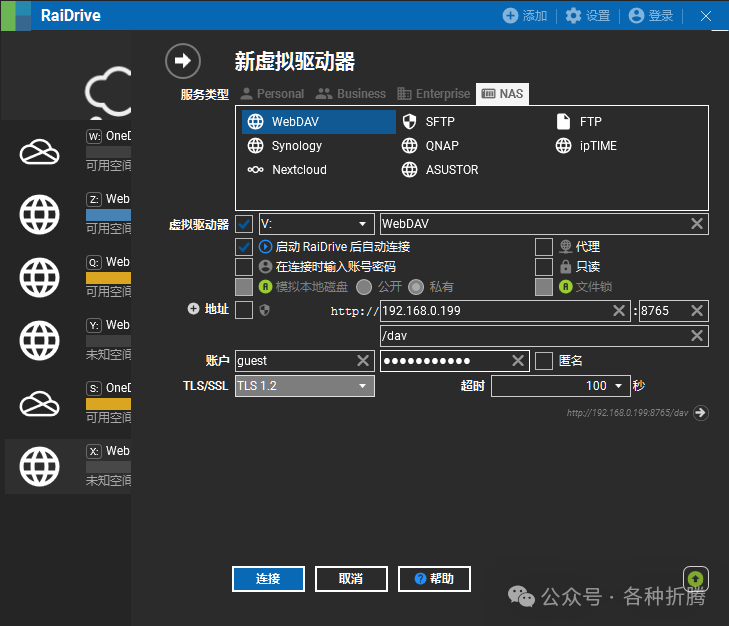The image size is (729, 626).
Task: Toggle 启动 RaiDrive 后自动连接 checkbox
Action: point(244,246)
